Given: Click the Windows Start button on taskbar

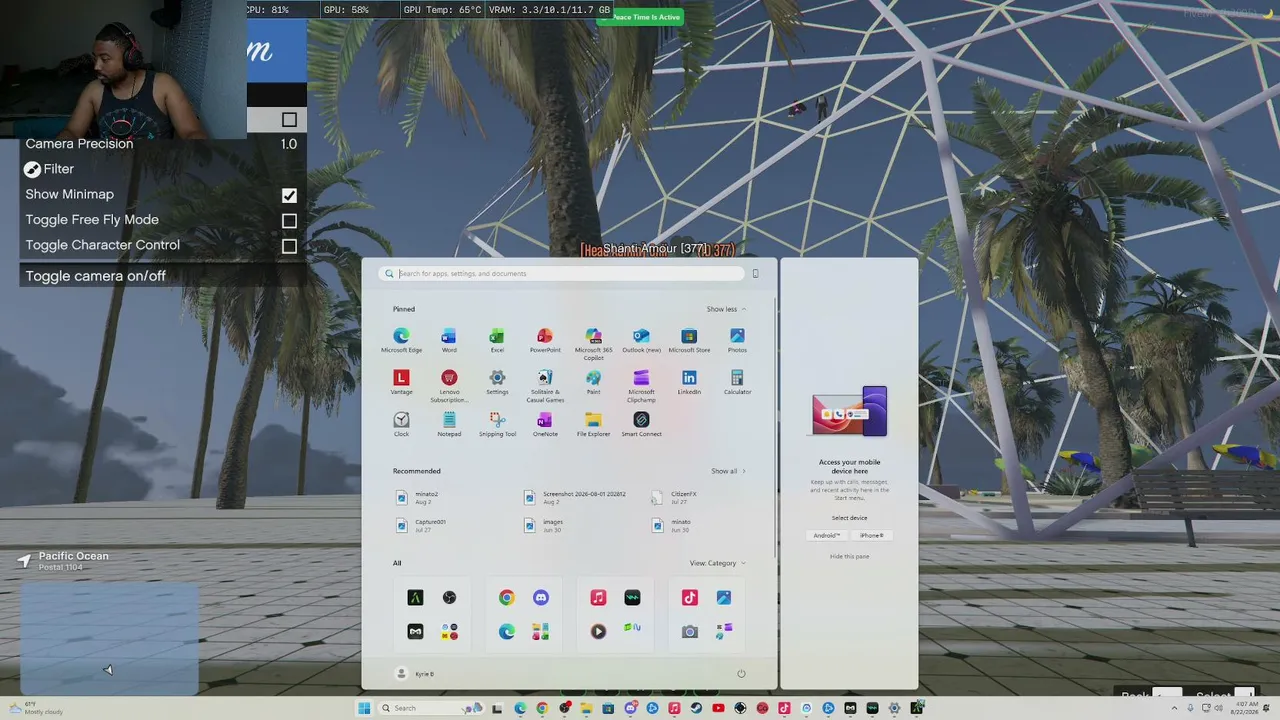Looking at the screenshot, I should pos(364,708).
